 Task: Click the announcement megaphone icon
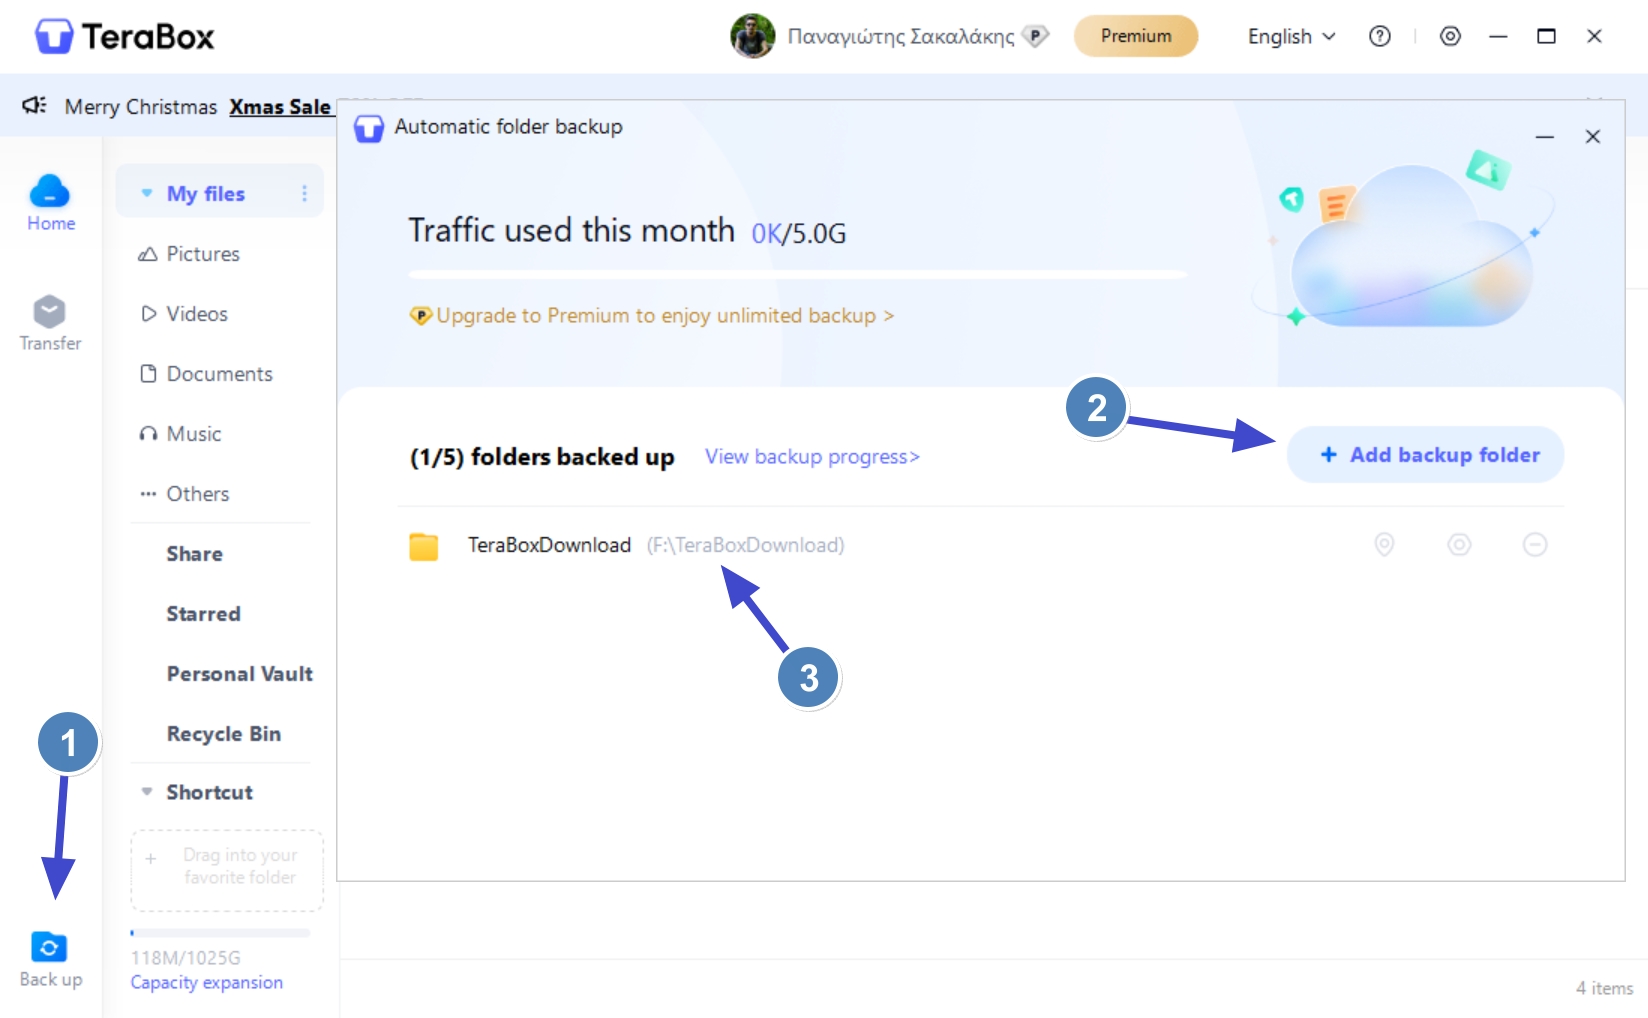click(34, 105)
